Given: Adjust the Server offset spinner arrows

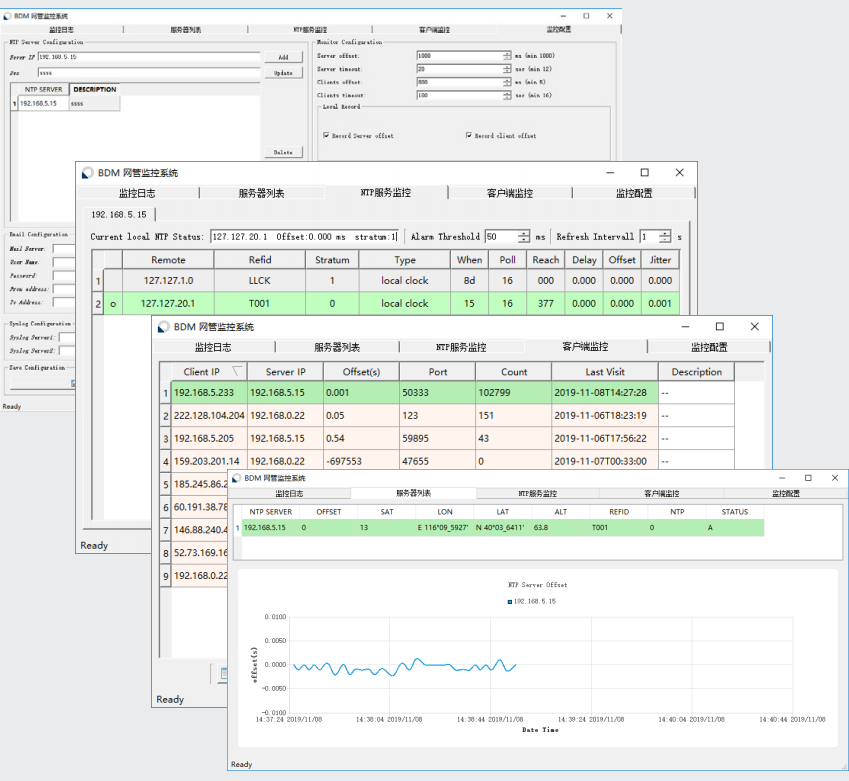Looking at the screenshot, I should (x=507, y=56).
